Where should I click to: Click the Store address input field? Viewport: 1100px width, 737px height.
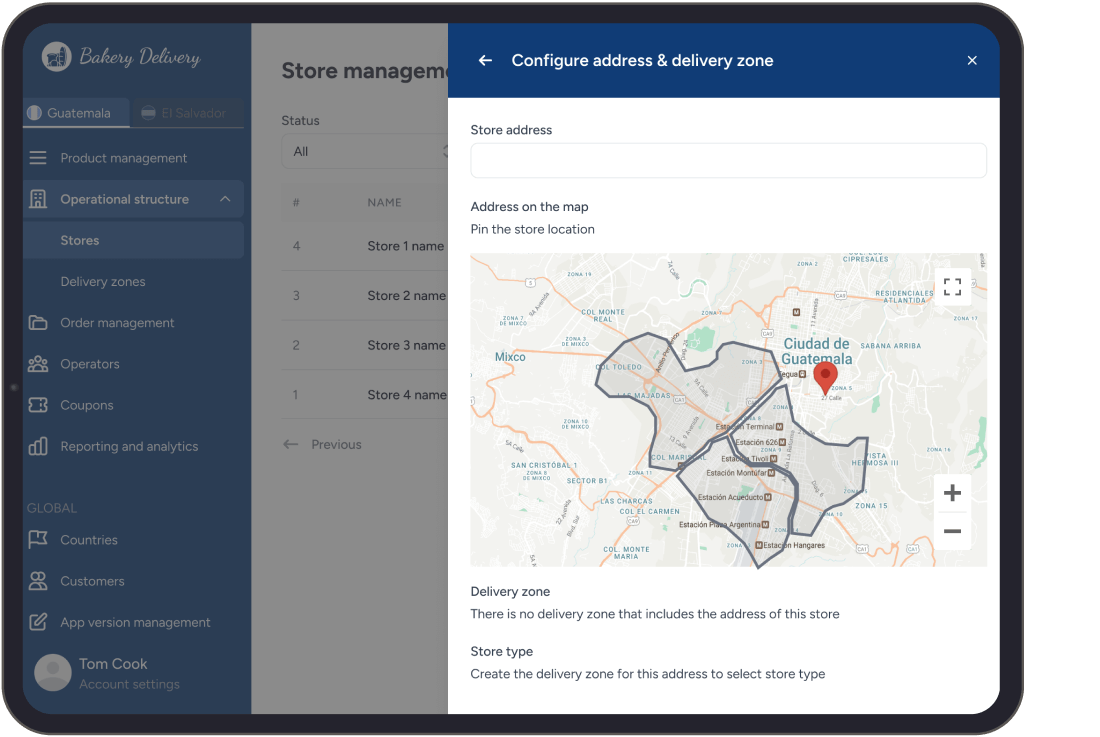[x=728, y=161]
